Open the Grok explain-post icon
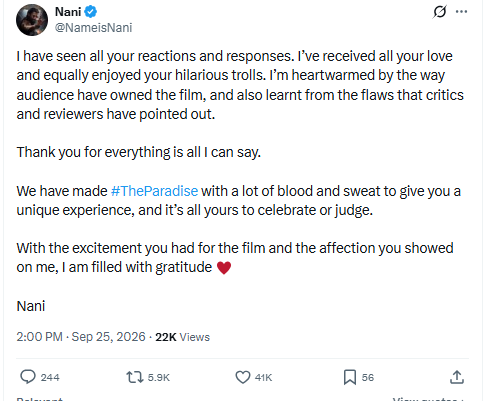Screen dimensions: 488x401 tap(439, 12)
